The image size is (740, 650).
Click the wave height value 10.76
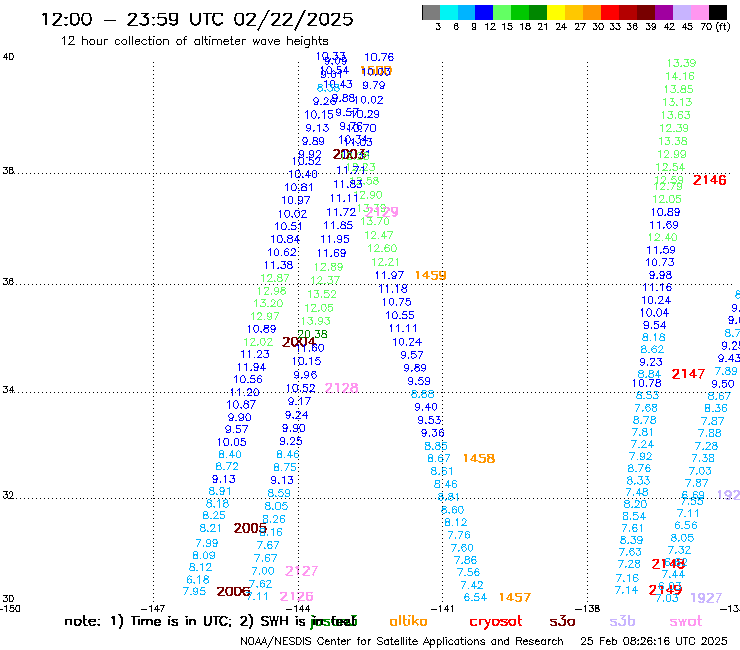click(379, 58)
